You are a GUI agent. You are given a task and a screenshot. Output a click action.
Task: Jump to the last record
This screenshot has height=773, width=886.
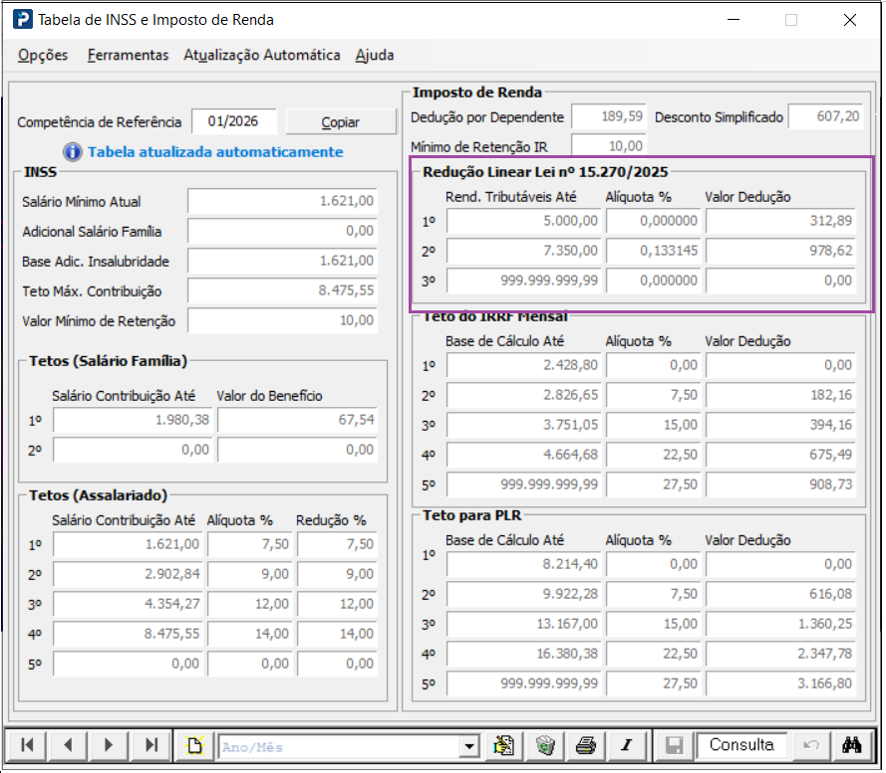pyautogui.click(x=151, y=745)
